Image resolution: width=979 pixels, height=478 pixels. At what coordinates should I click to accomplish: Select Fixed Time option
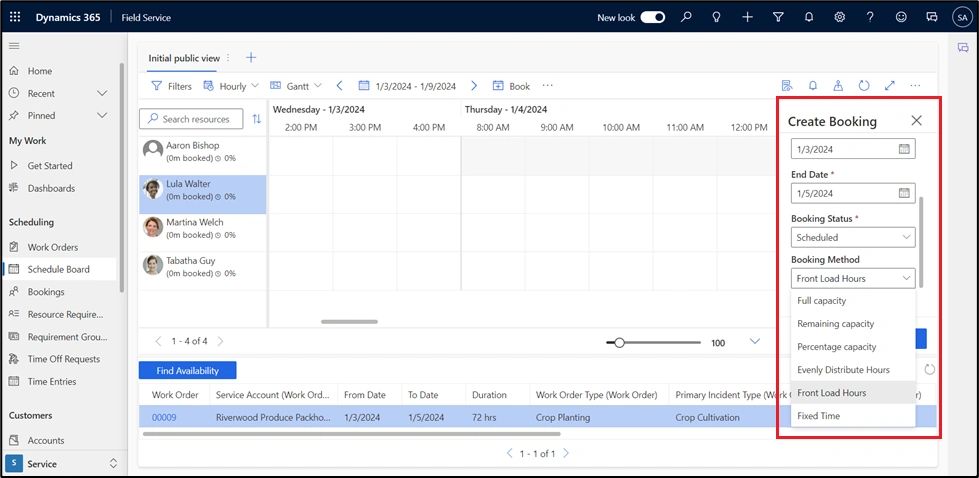pyautogui.click(x=853, y=416)
